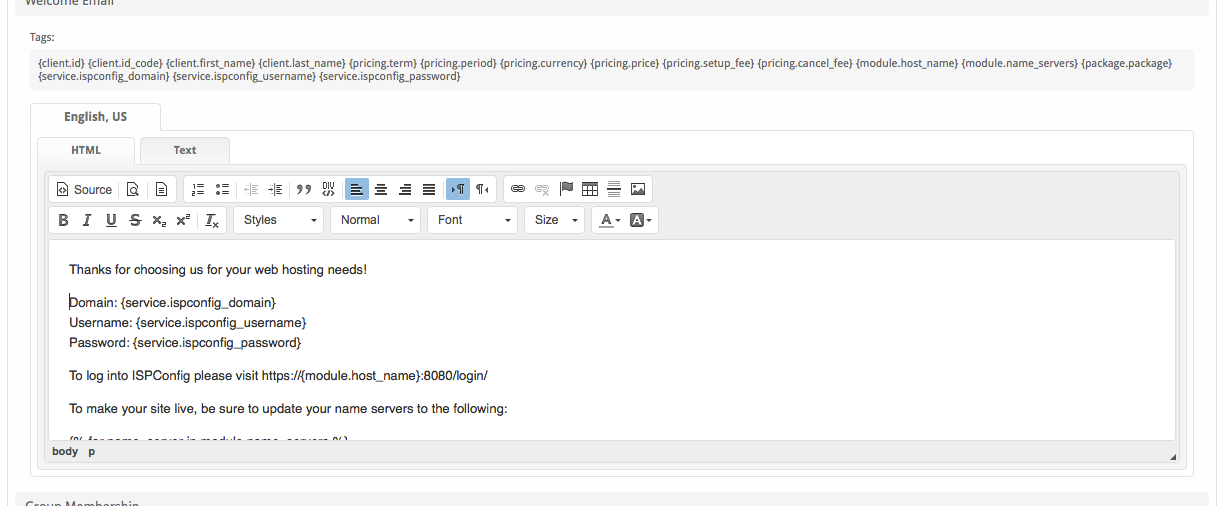Screen dimensions: 1230x506
Task: Expand the Normal paragraph format dropdown
Action: 376,220
